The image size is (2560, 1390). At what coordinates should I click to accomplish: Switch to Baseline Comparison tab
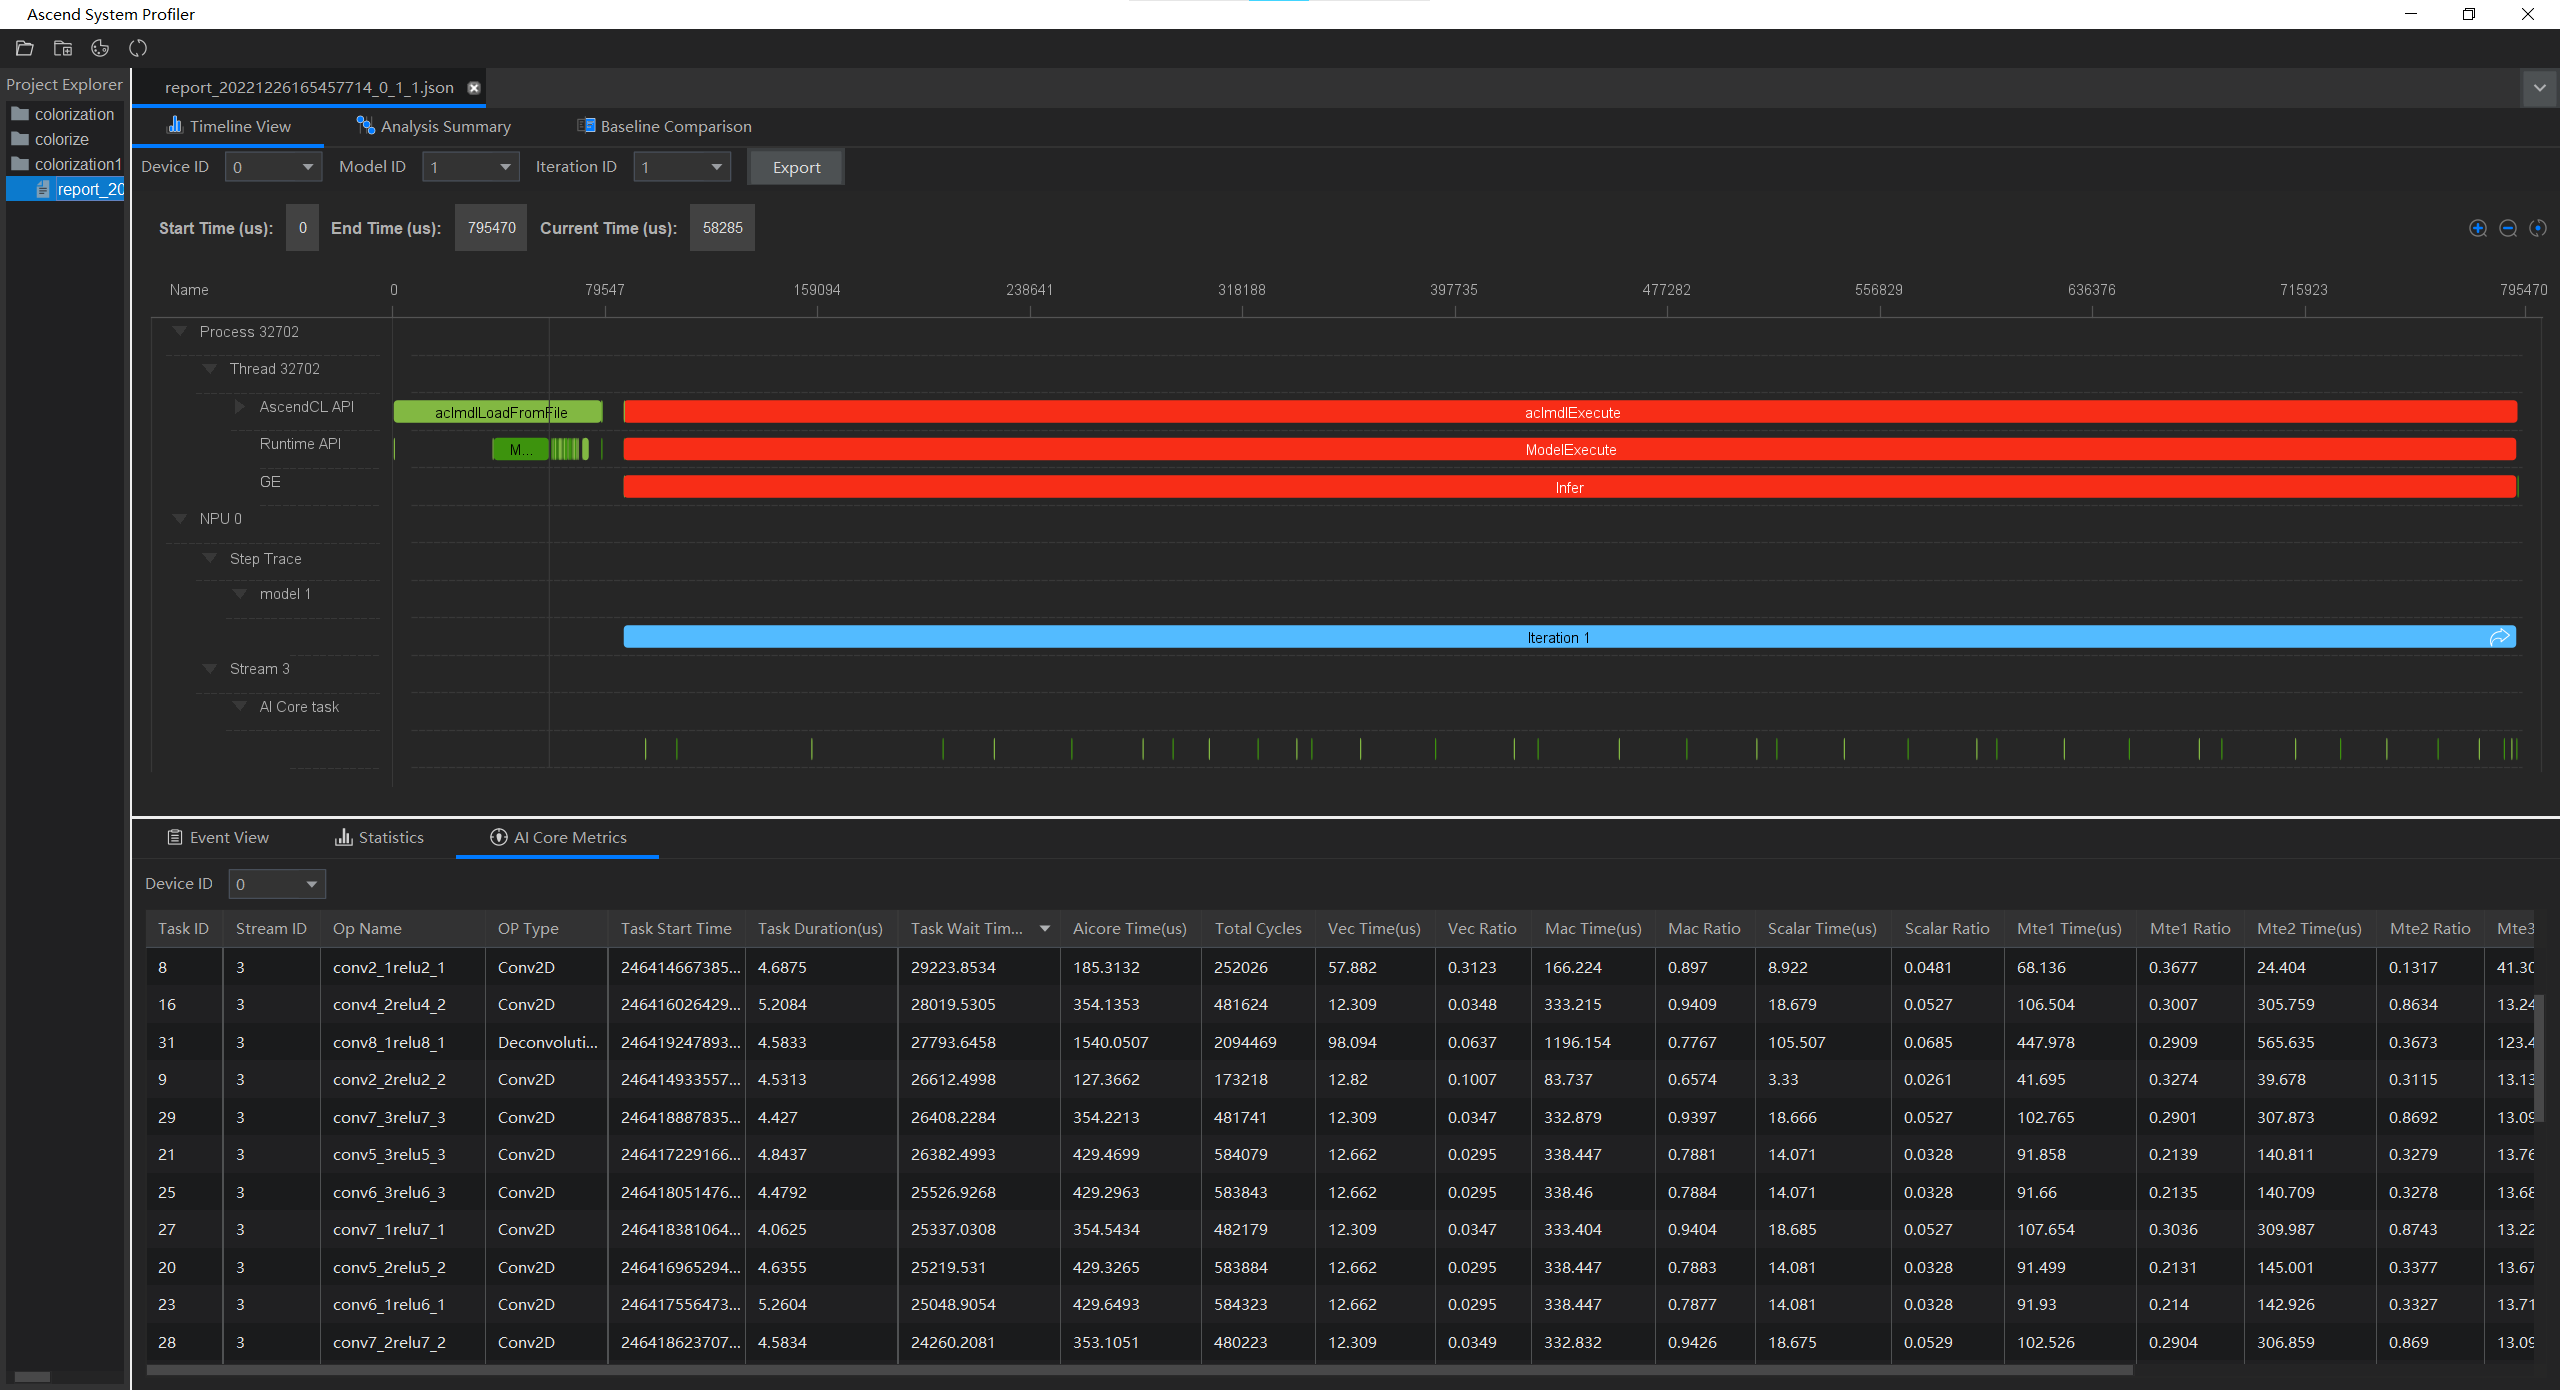tap(664, 126)
